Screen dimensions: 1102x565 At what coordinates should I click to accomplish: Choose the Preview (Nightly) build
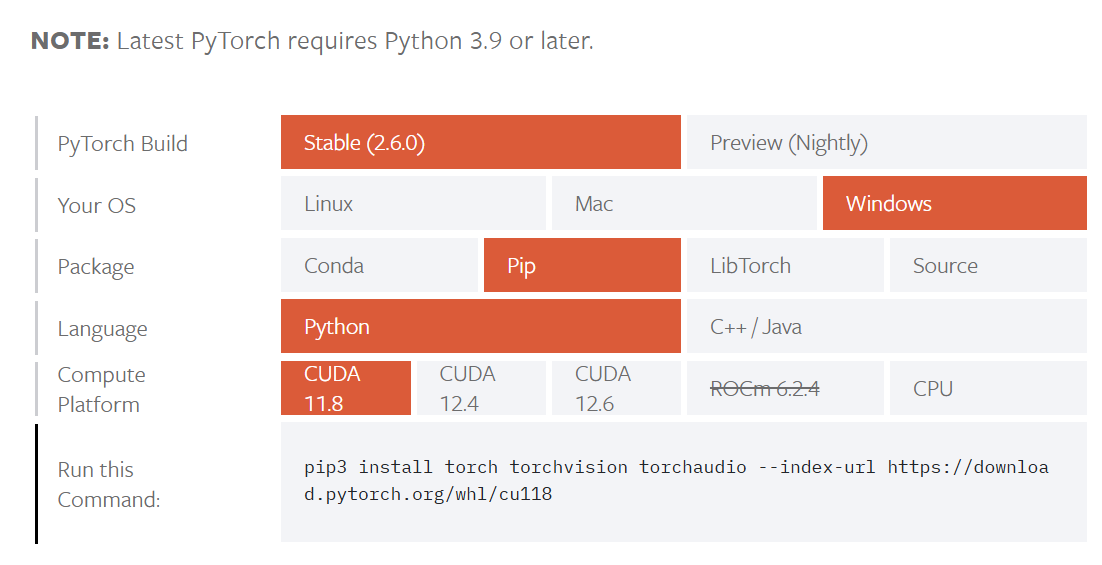885,143
